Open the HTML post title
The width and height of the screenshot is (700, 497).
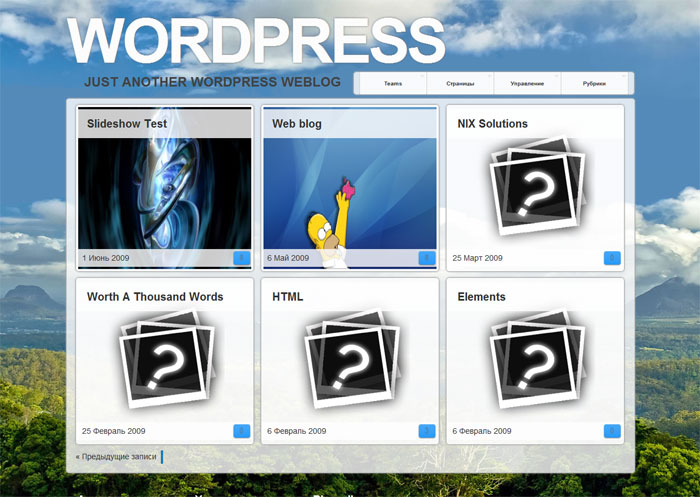(288, 297)
